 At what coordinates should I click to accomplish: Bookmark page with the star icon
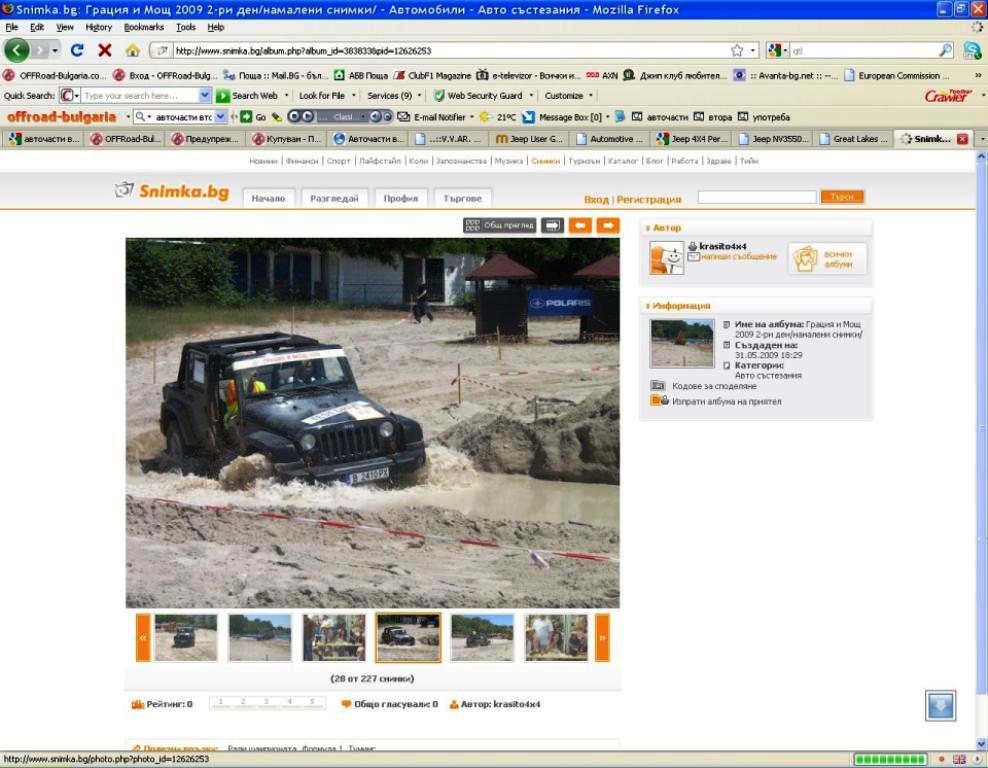[x=737, y=50]
